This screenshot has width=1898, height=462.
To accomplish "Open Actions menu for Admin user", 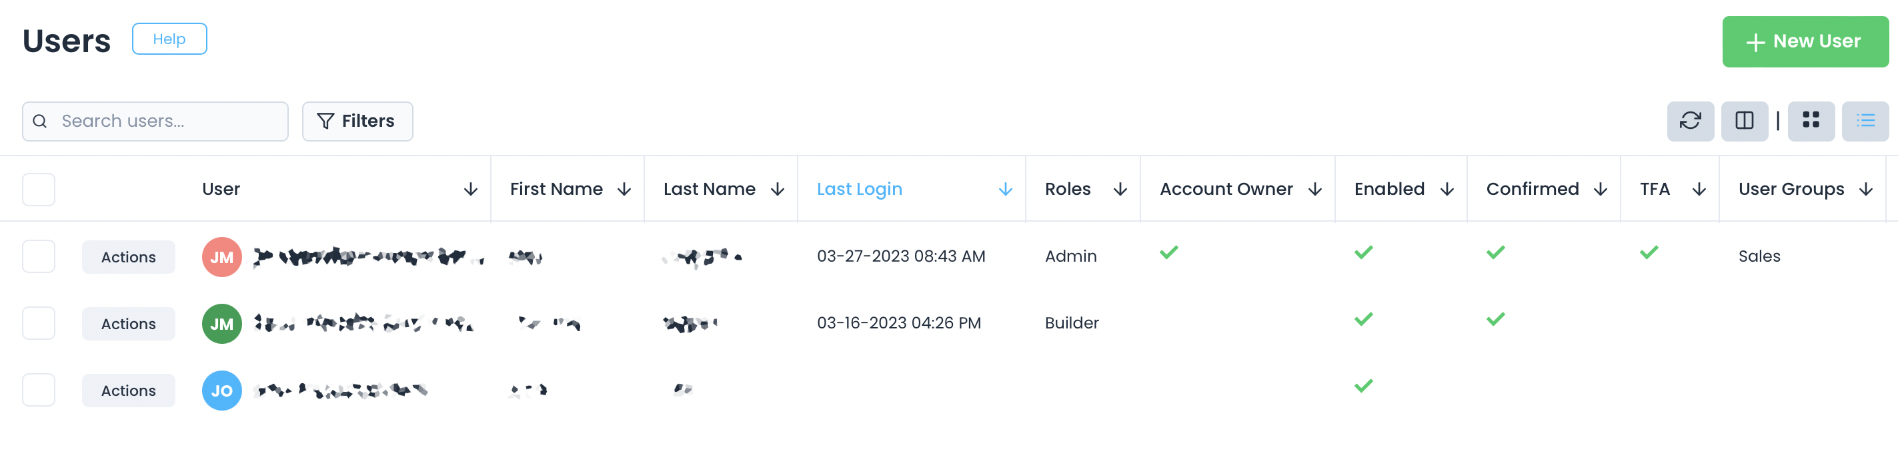I will pyautogui.click(x=128, y=257).
